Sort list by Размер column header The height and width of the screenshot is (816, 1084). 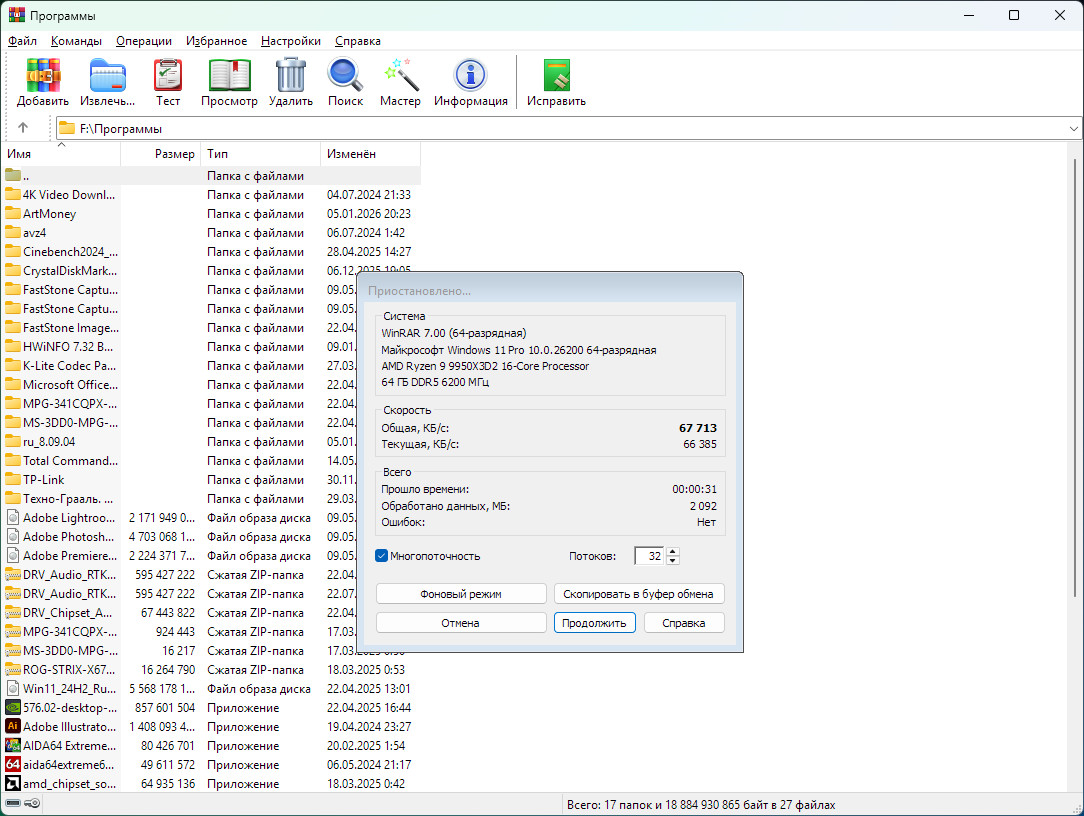(161, 154)
